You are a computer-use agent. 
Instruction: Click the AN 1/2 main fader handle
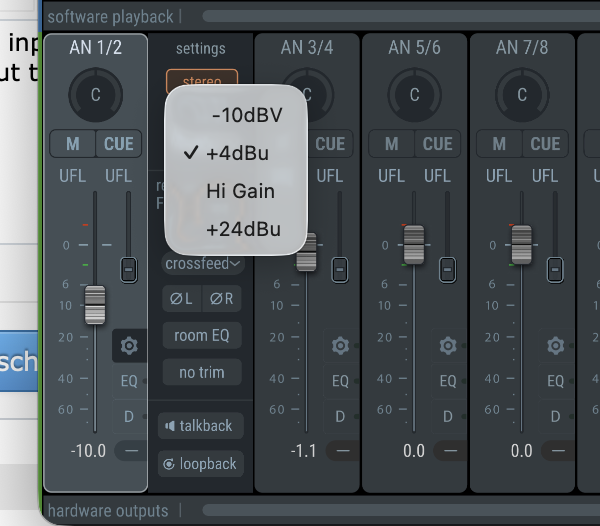pyautogui.click(x=95, y=305)
